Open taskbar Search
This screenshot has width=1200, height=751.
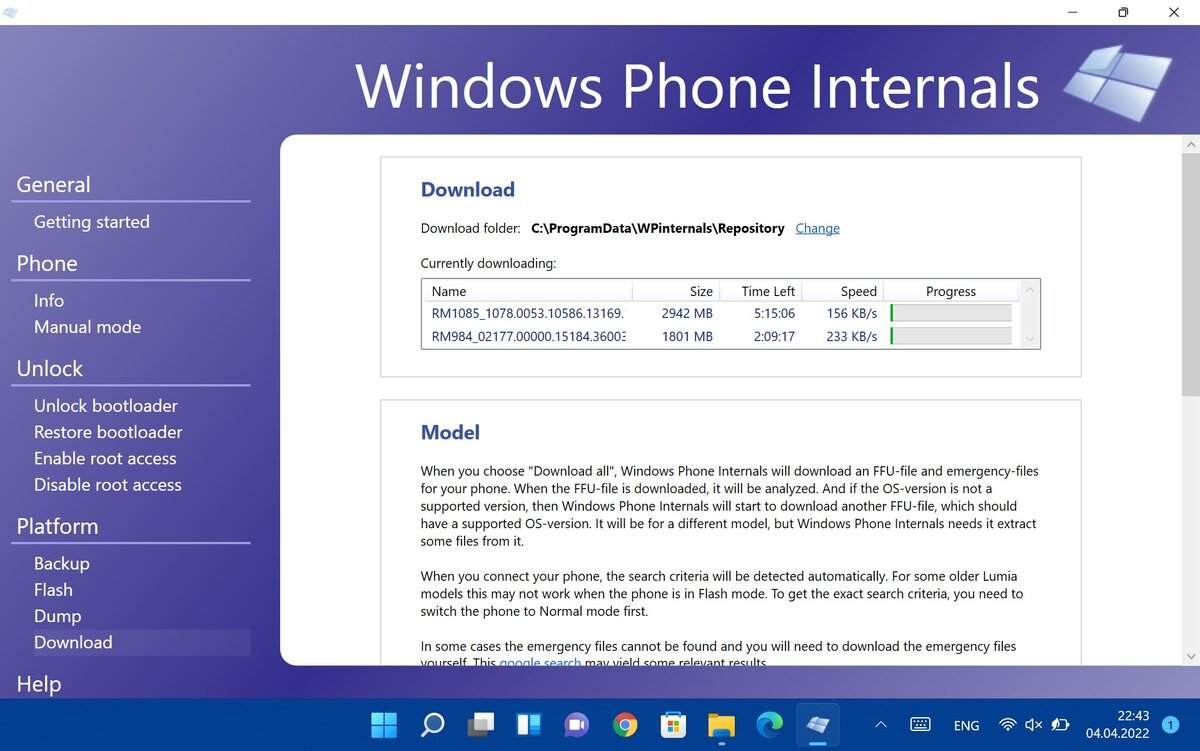(432, 725)
